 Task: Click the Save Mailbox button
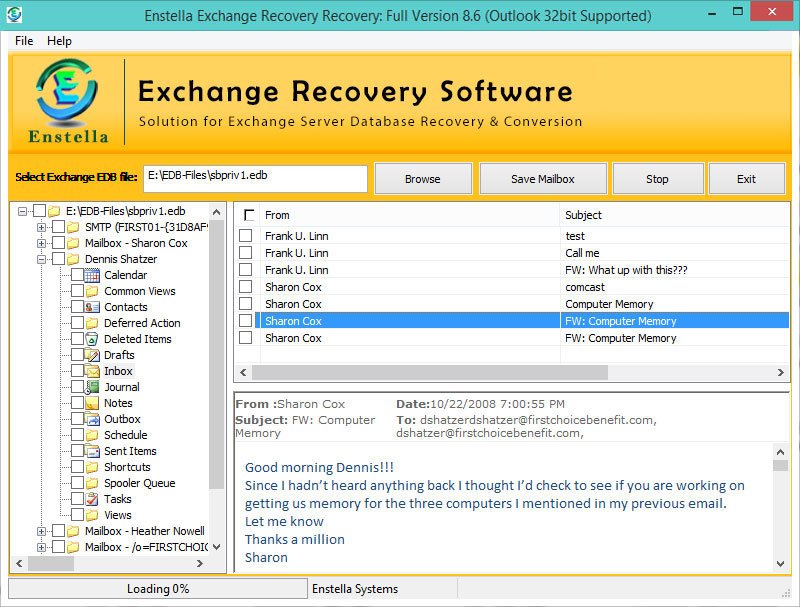click(544, 178)
